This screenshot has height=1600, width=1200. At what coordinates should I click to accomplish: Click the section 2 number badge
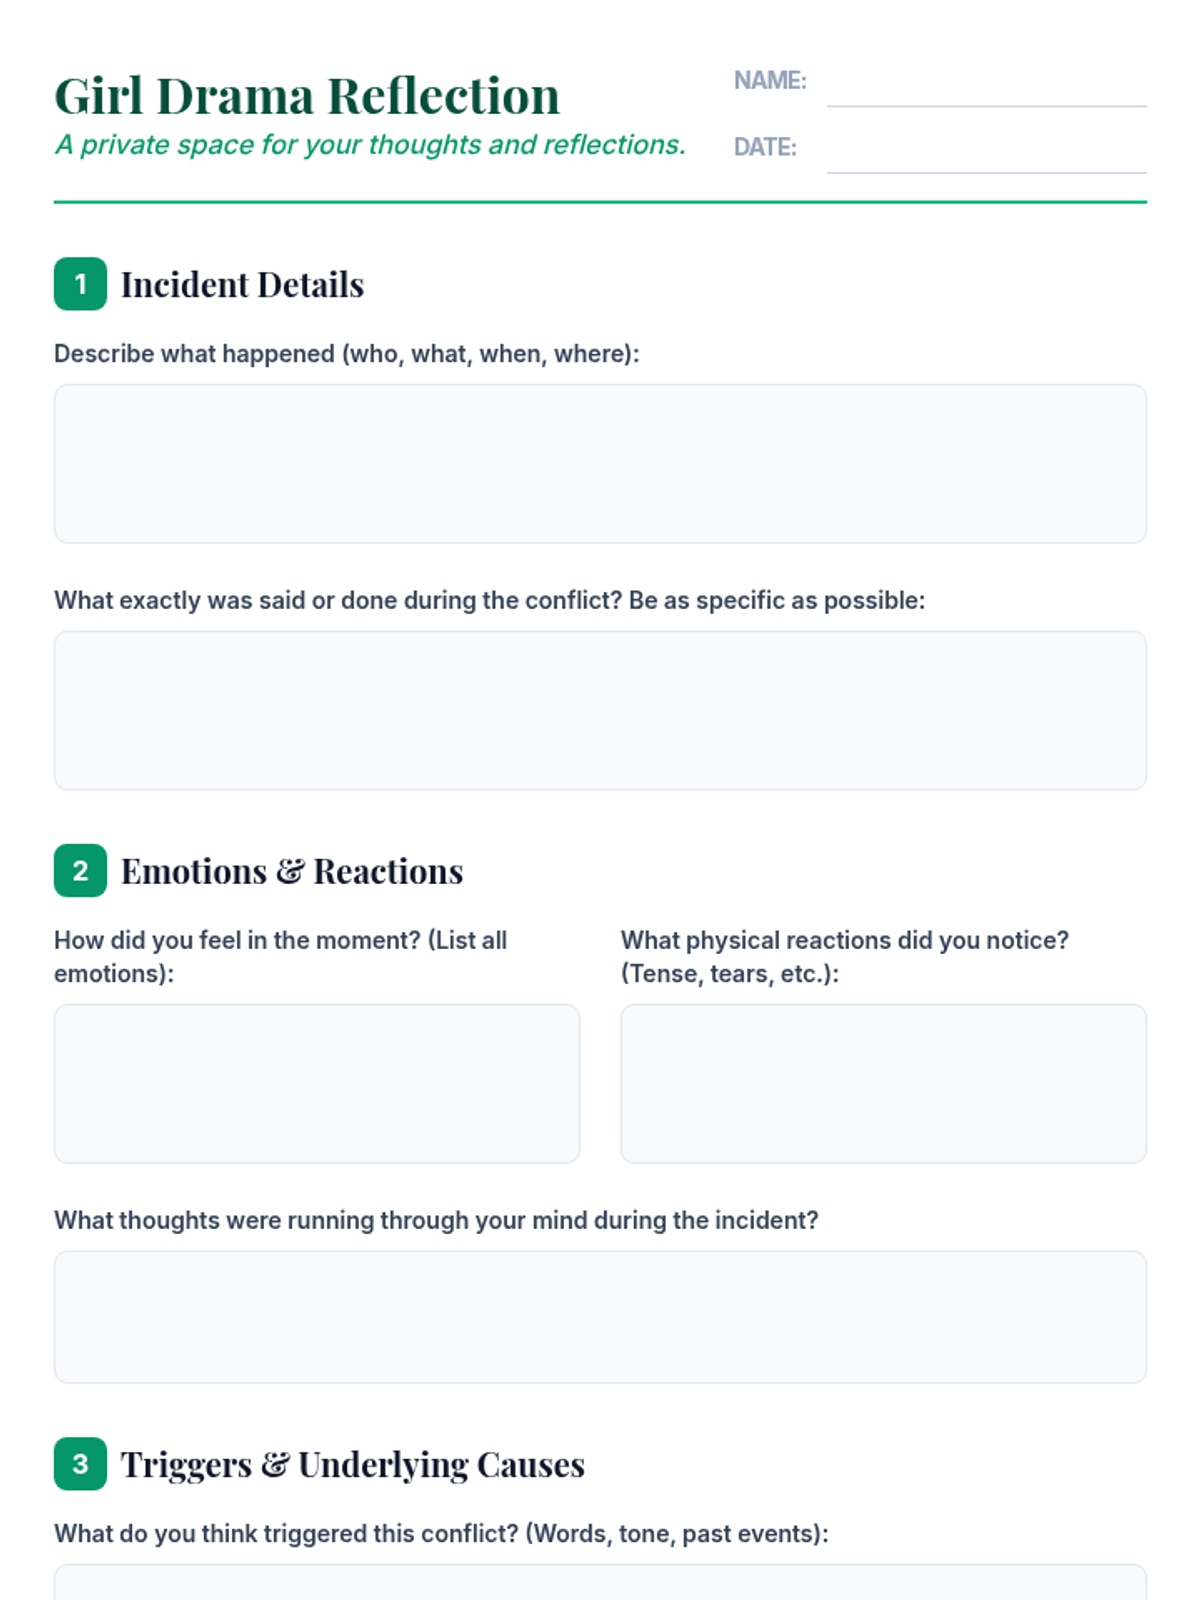[80, 871]
